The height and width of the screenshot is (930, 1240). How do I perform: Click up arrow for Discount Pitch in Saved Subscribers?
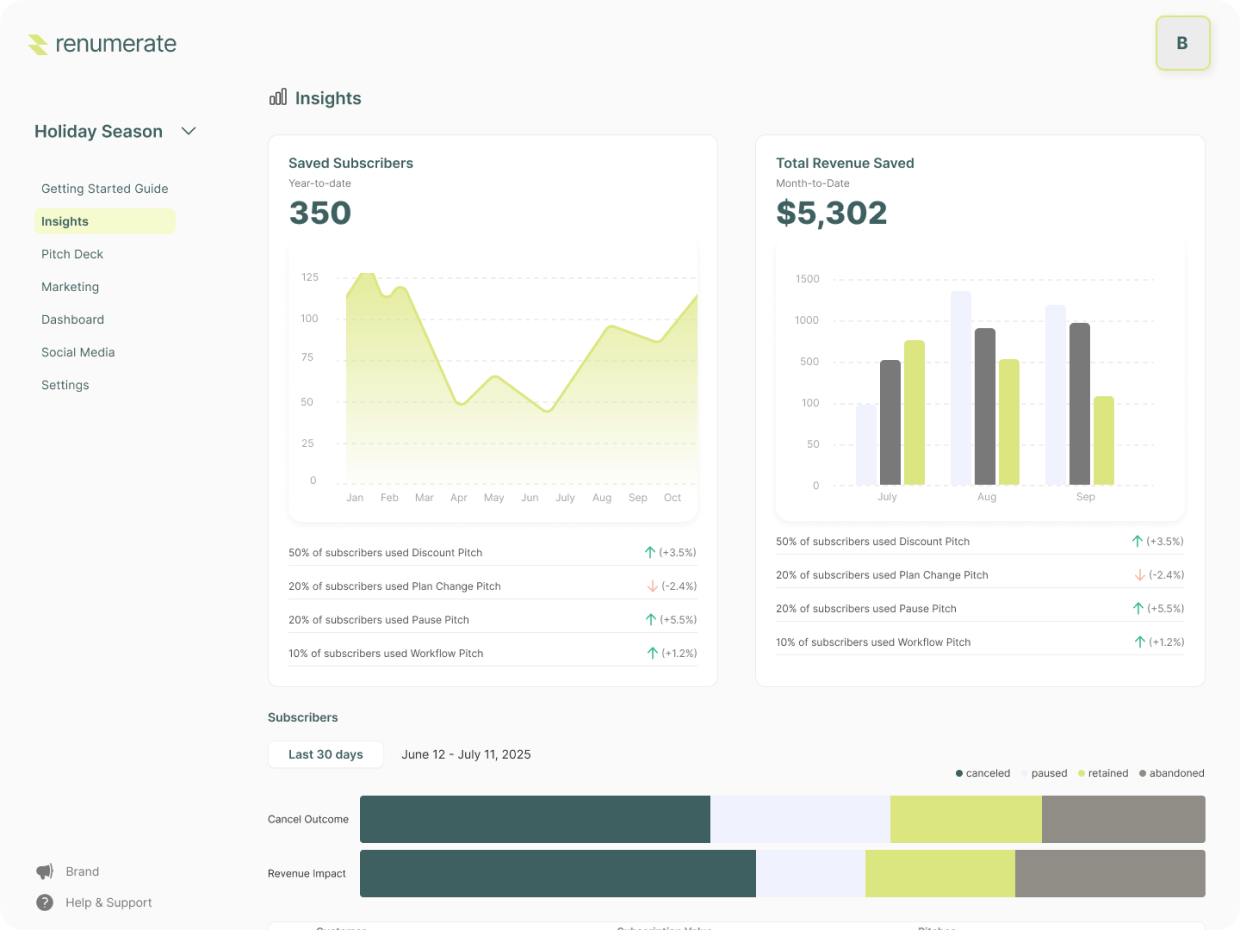point(650,552)
